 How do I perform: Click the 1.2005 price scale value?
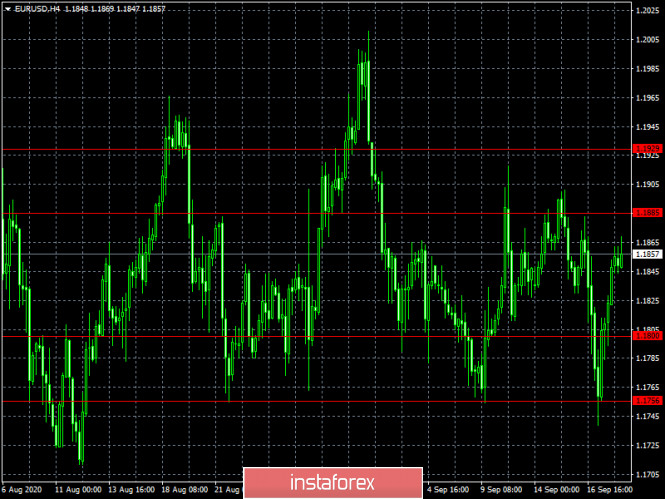pos(648,40)
